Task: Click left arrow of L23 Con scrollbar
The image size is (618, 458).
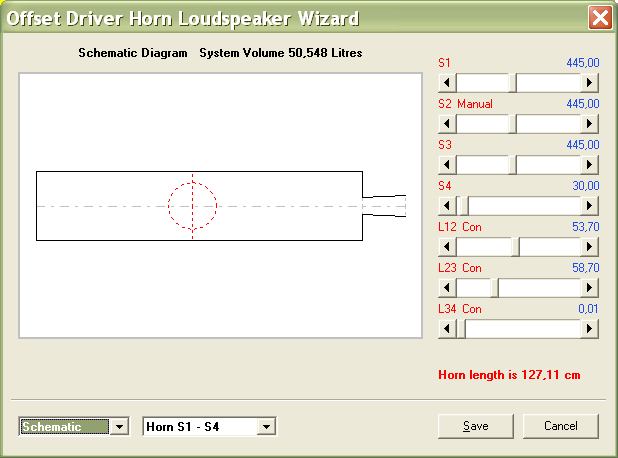Action: pyautogui.click(x=447, y=288)
